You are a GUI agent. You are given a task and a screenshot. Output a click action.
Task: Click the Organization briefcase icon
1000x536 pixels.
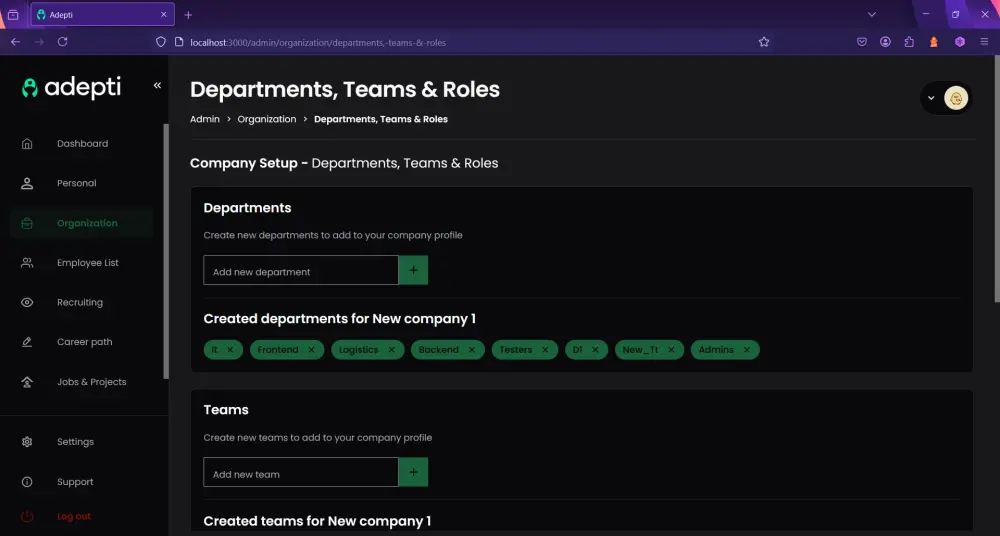(27, 223)
